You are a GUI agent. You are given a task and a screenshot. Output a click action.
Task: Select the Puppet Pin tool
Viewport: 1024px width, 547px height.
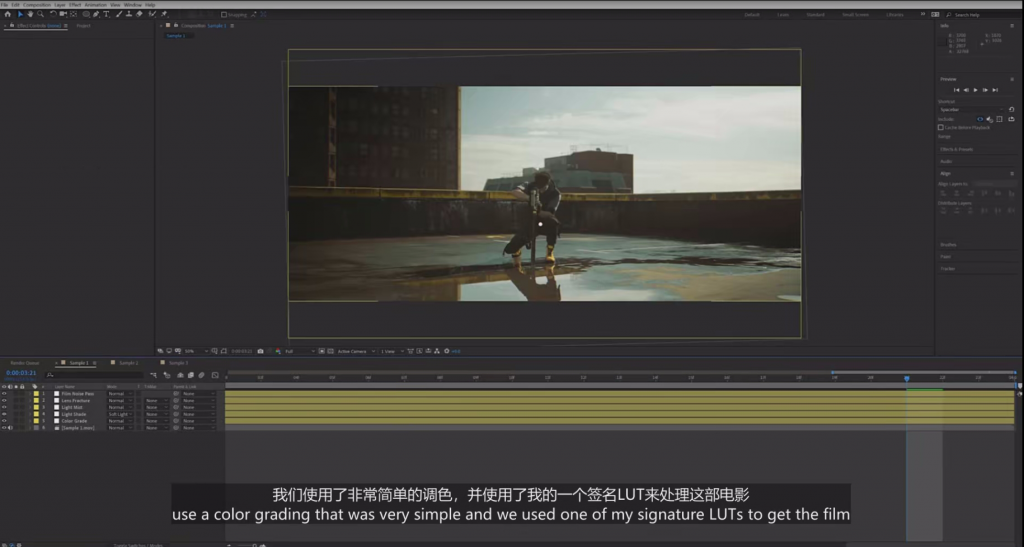[163, 14]
